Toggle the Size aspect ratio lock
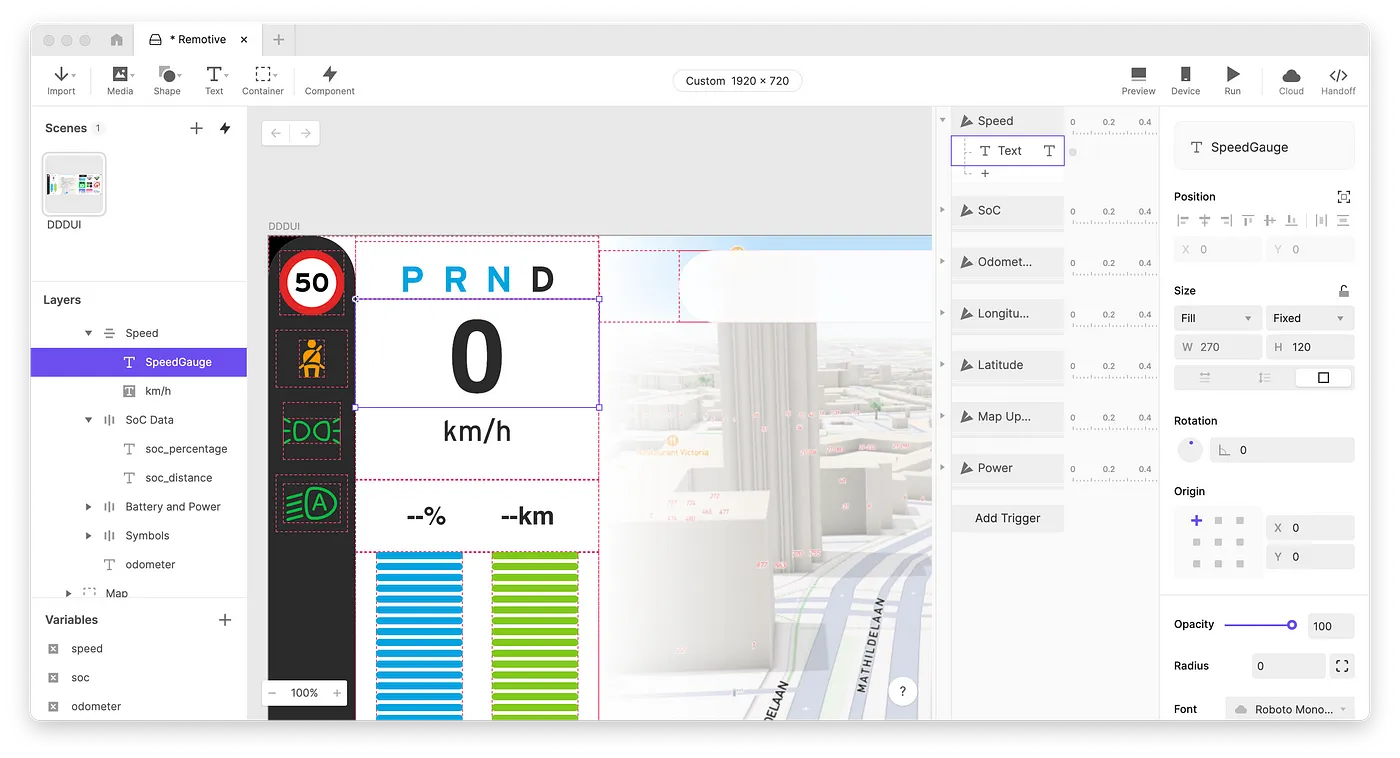 click(x=1344, y=291)
